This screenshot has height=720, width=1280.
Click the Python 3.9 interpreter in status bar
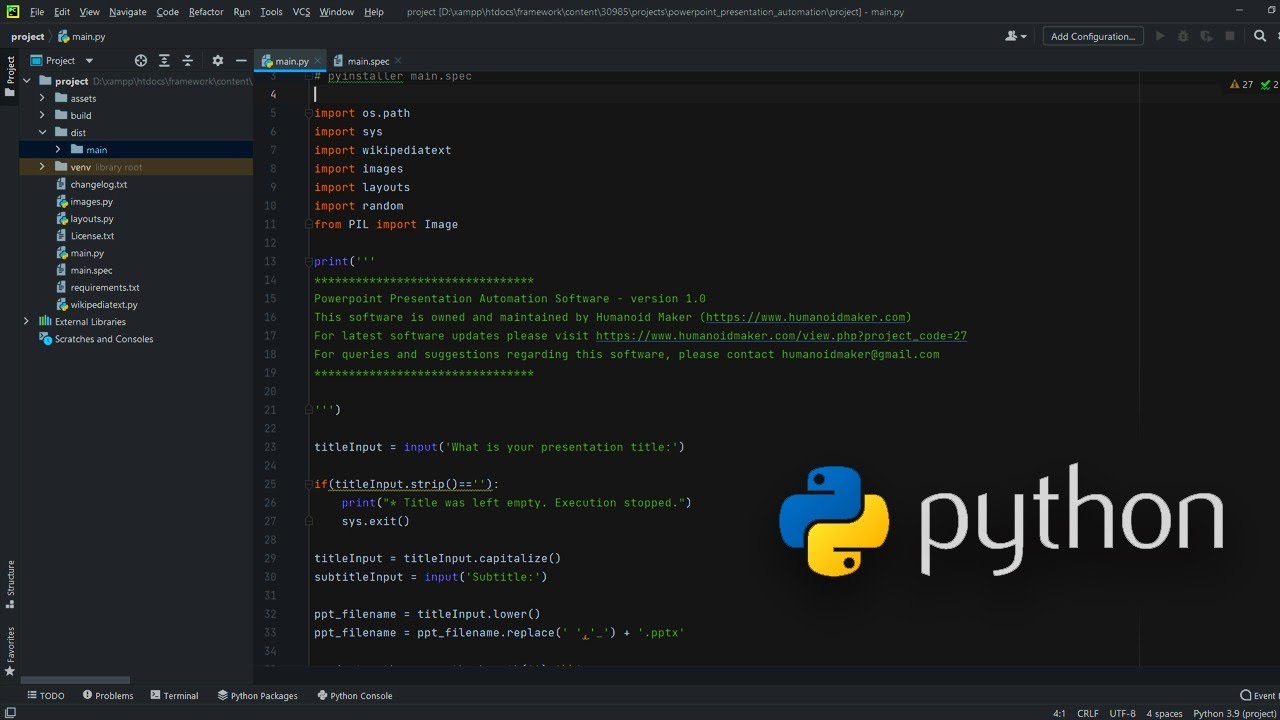coord(1236,713)
